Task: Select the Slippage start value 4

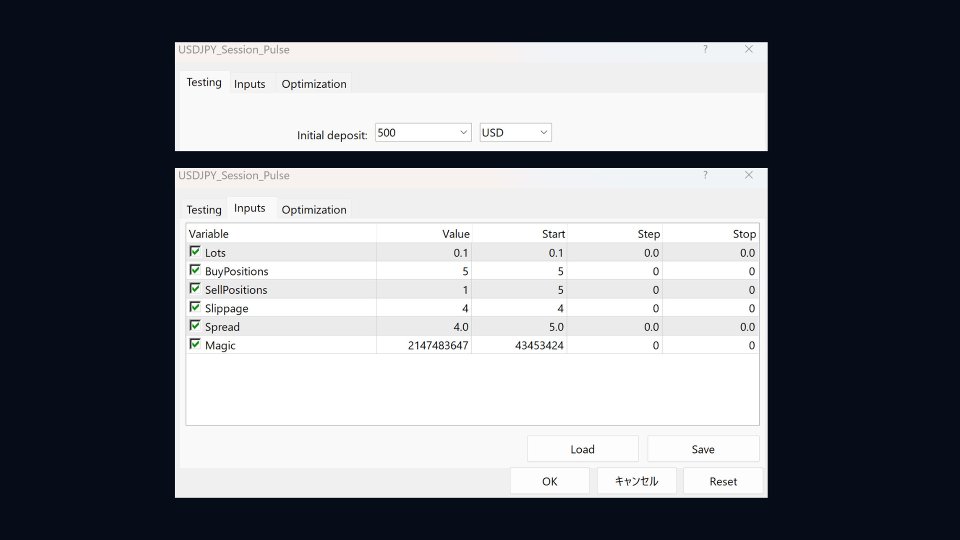Action: [x=519, y=308]
